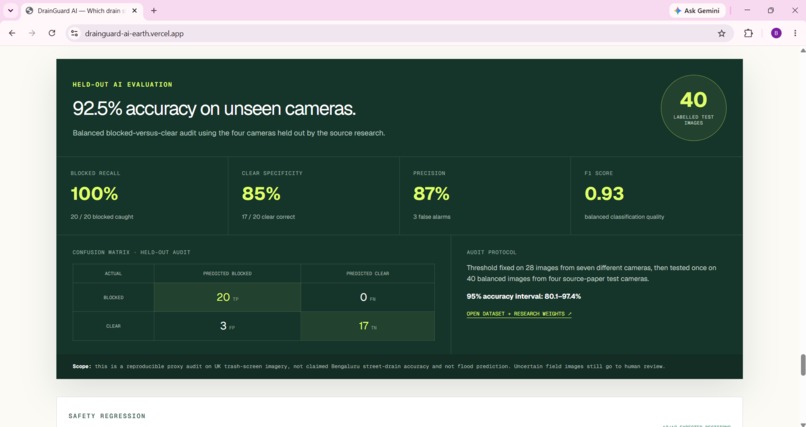The height and width of the screenshot is (427, 806).
Task: Click the forward navigation arrow
Action: coord(32,33)
